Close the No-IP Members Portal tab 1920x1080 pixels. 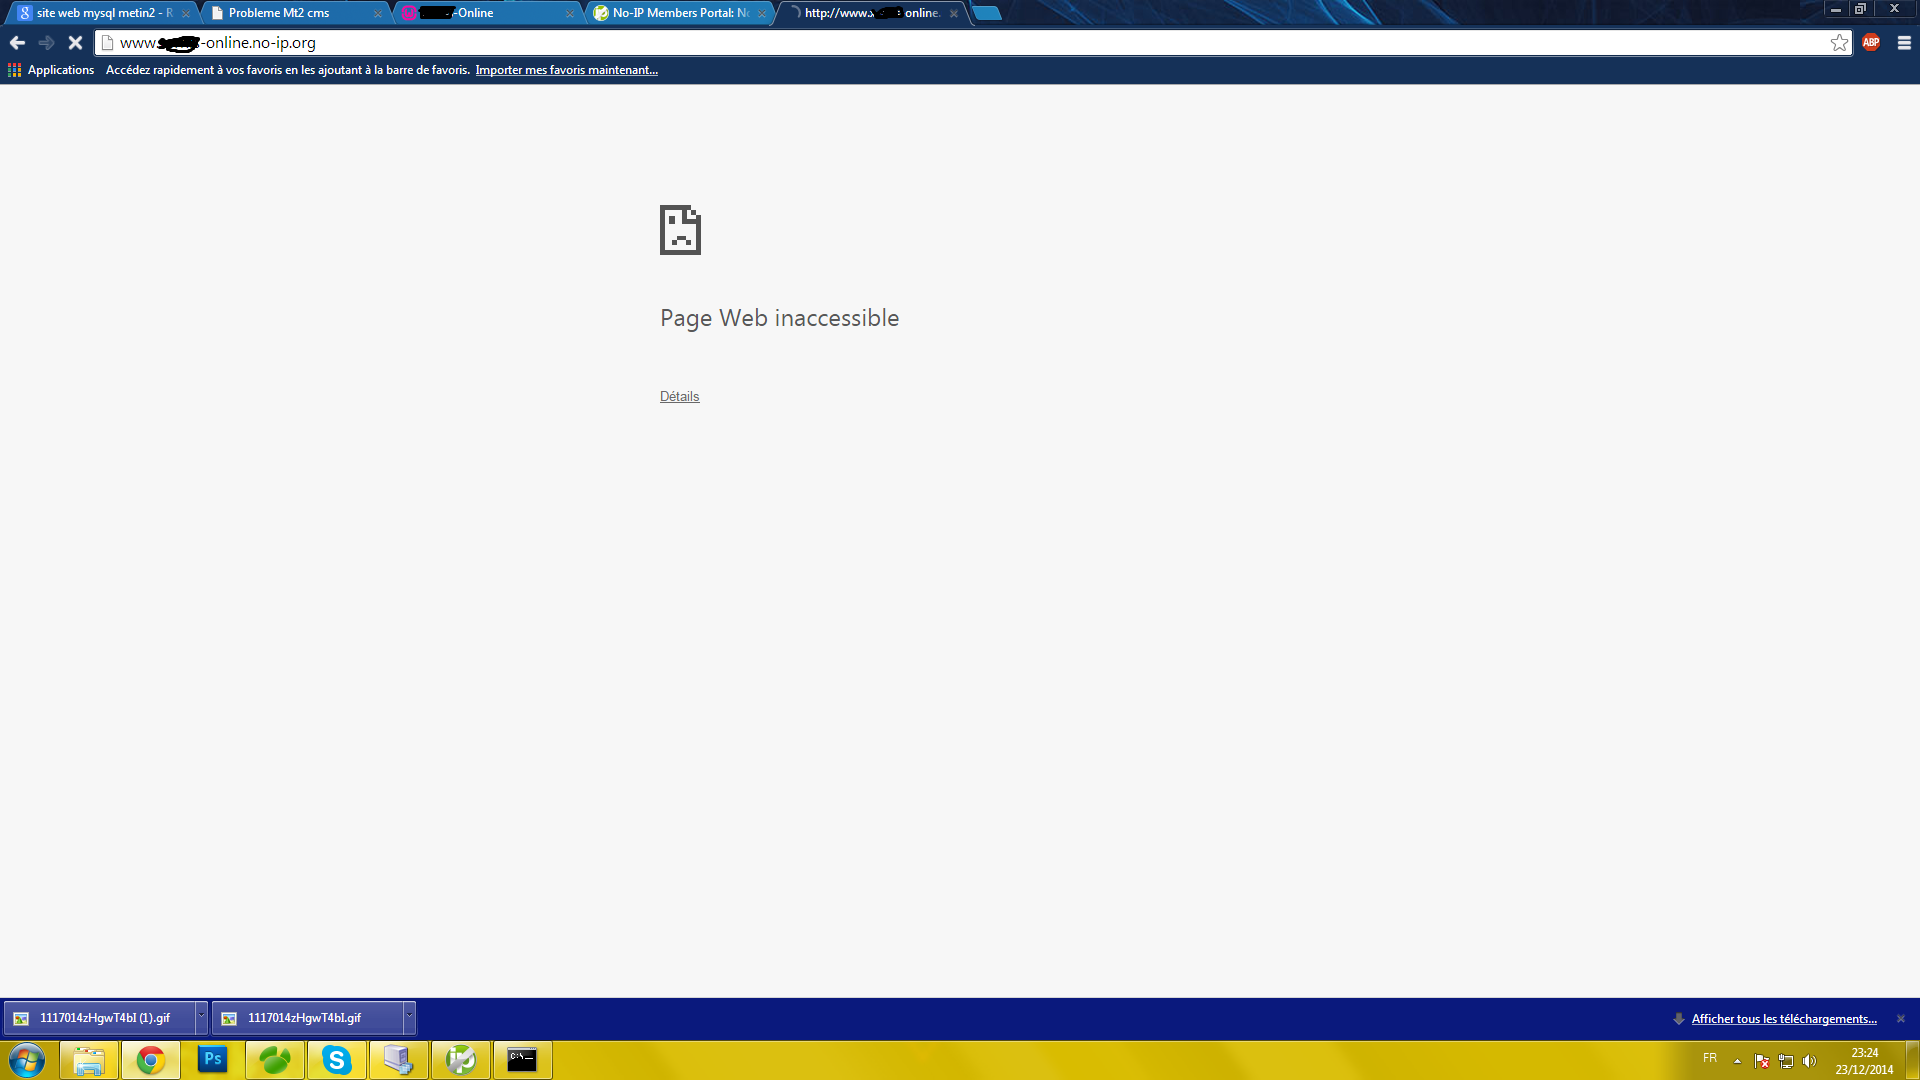[x=761, y=14]
